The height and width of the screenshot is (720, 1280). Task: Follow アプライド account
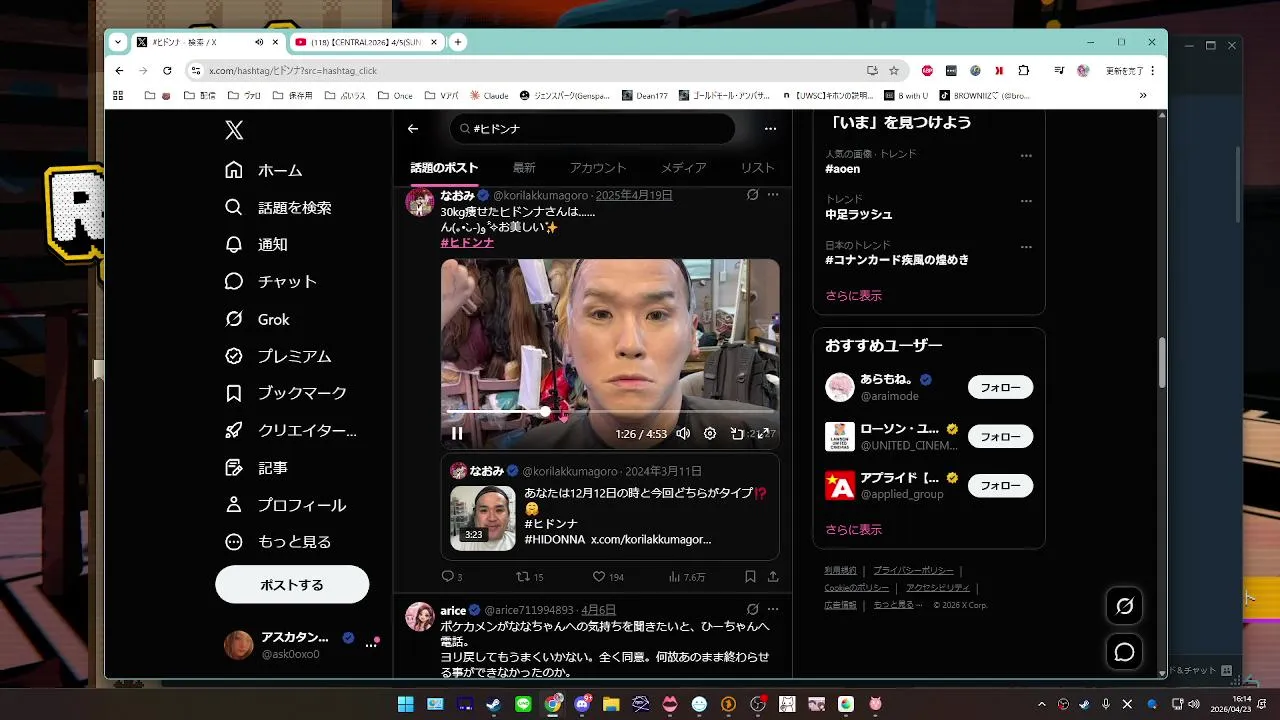[x=1000, y=486]
